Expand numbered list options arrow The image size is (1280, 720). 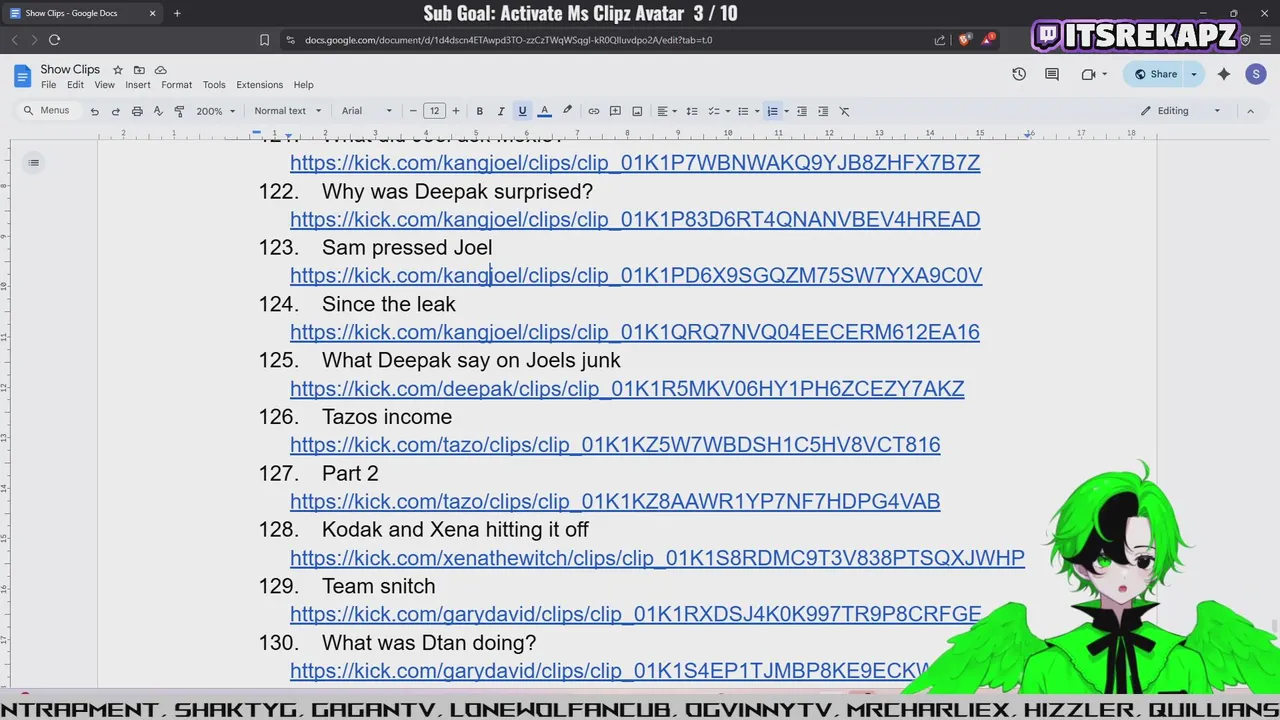(x=786, y=111)
